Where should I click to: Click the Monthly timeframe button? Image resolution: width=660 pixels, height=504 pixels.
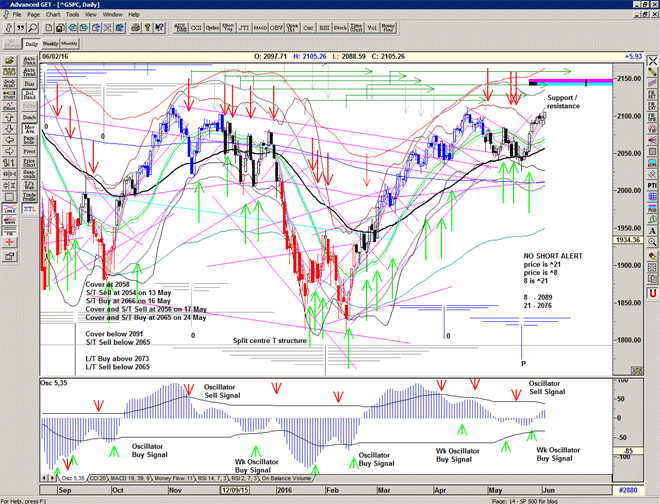click(69, 44)
